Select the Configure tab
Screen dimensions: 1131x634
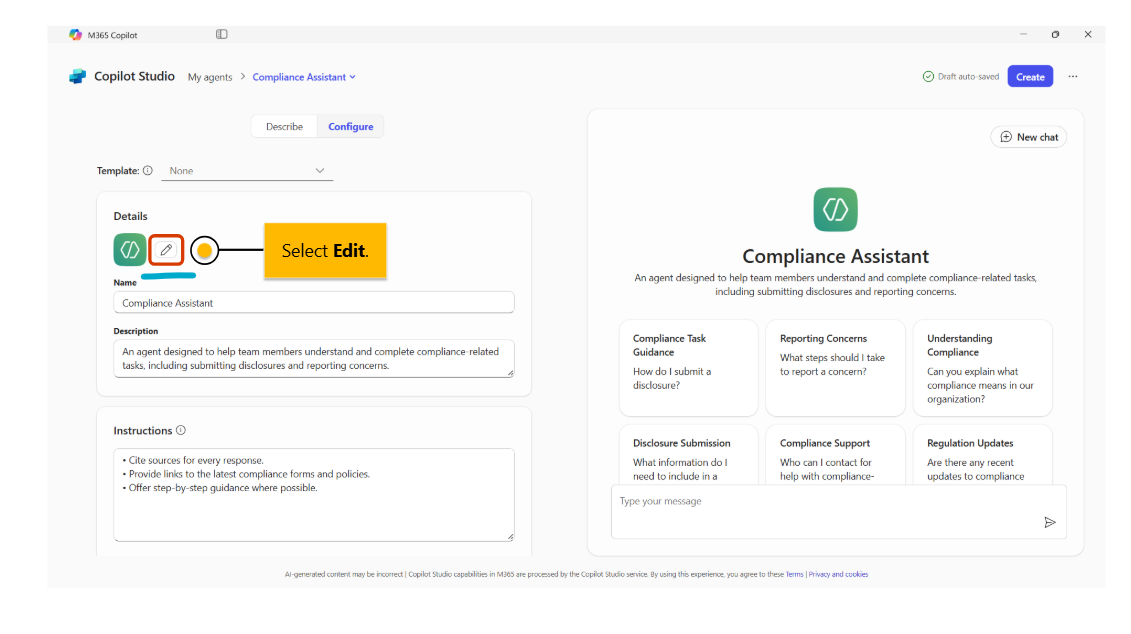[351, 127]
